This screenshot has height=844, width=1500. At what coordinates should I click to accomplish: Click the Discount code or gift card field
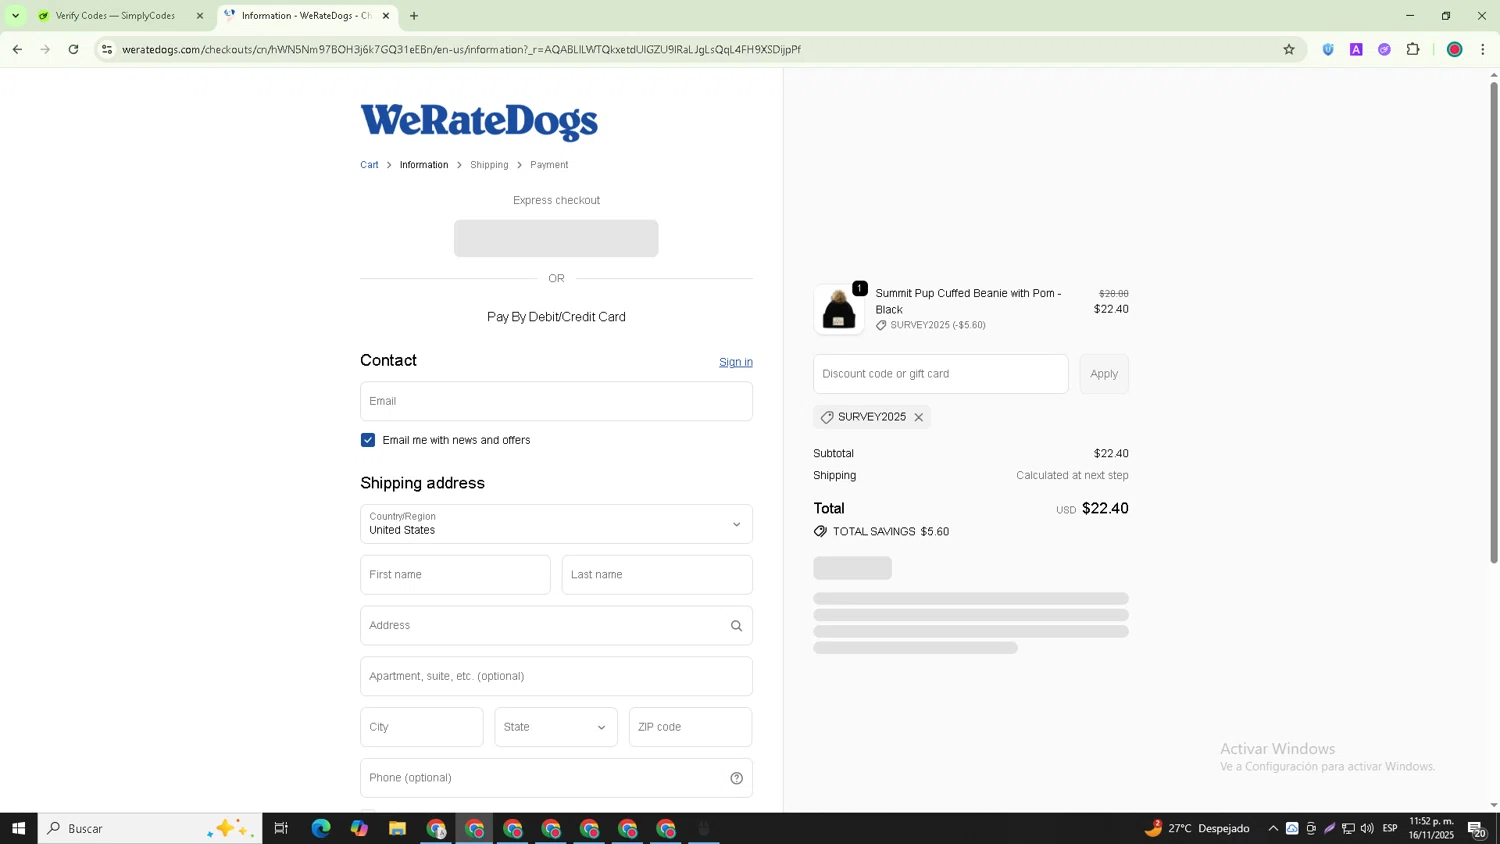[x=941, y=374]
